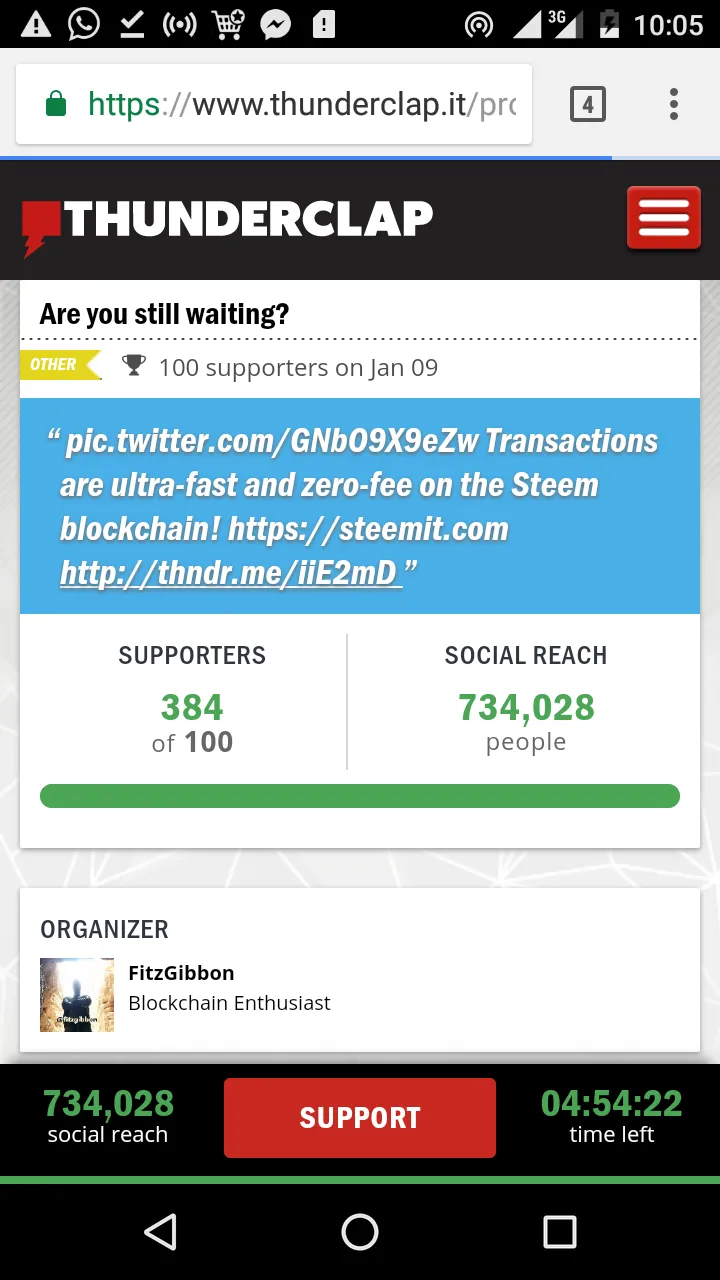Tap the green secure padlock icon
The height and width of the screenshot is (1280, 720).
[x=56, y=104]
